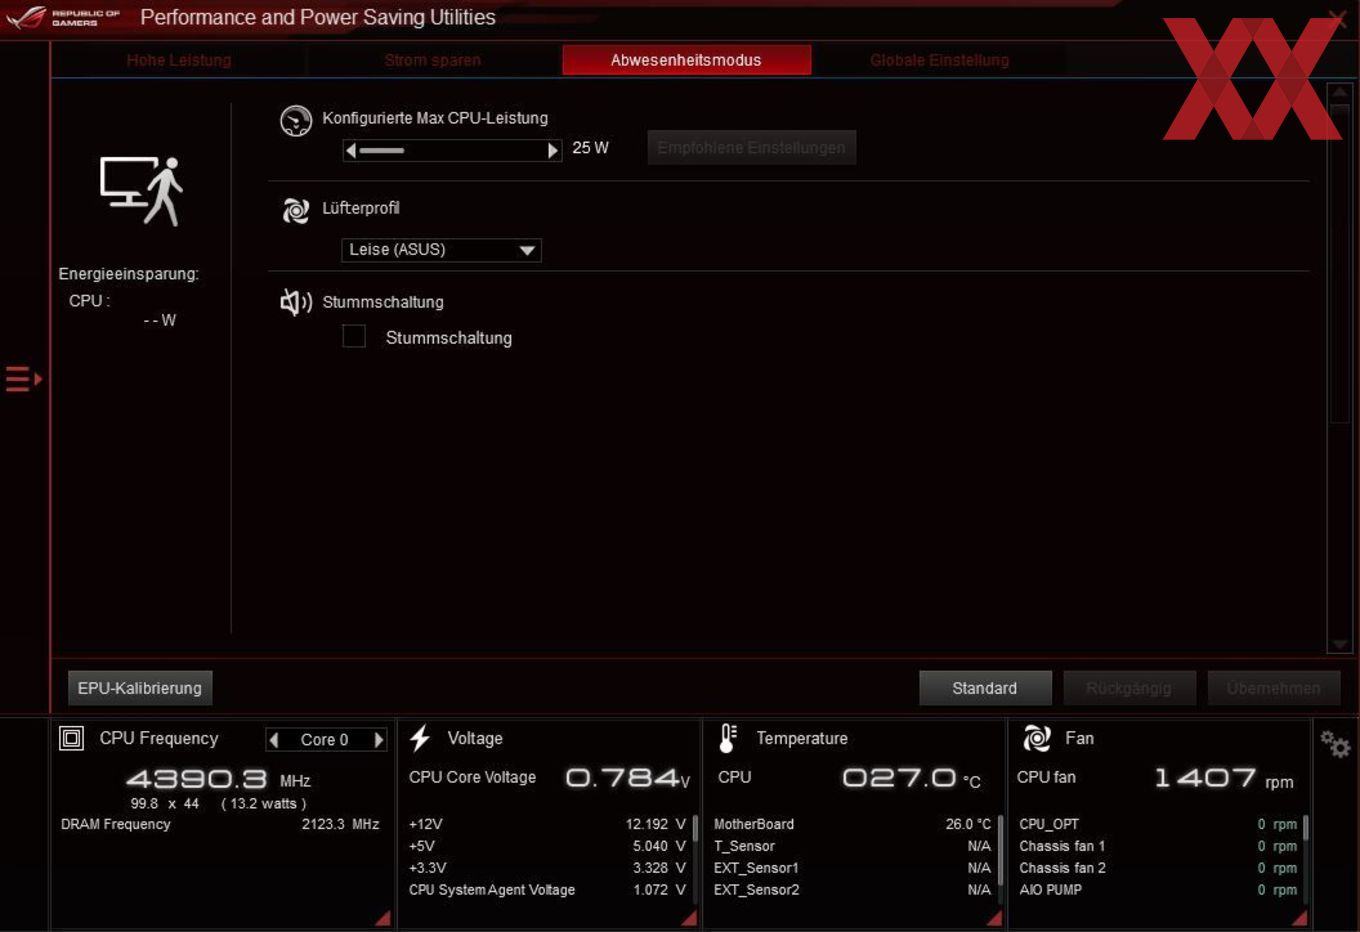Click the AIO PUMP row
This screenshot has height=932, width=1360.
[1158, 890]
